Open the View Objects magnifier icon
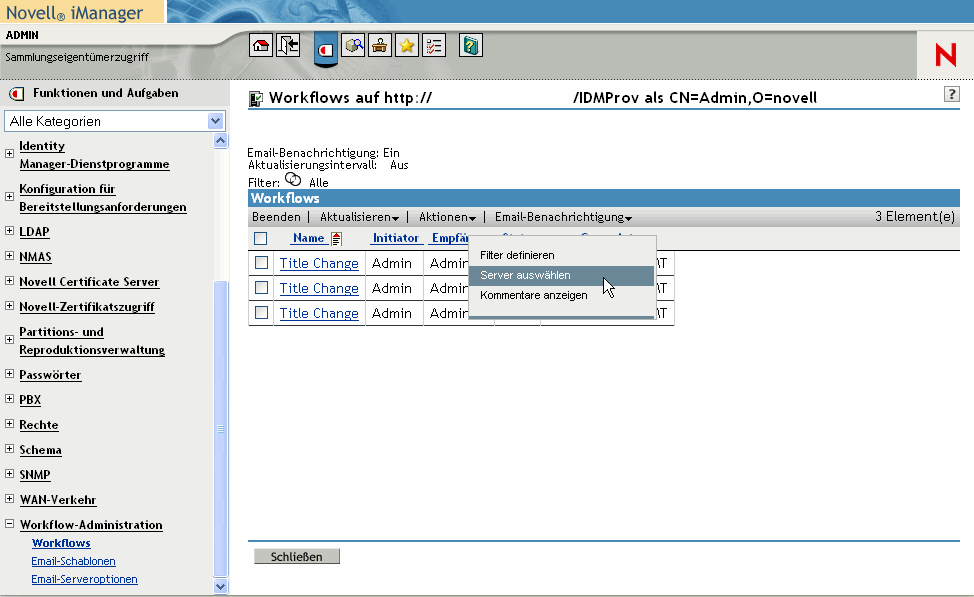The width and height of the screenshot is (974, 597). click(353, 45)
